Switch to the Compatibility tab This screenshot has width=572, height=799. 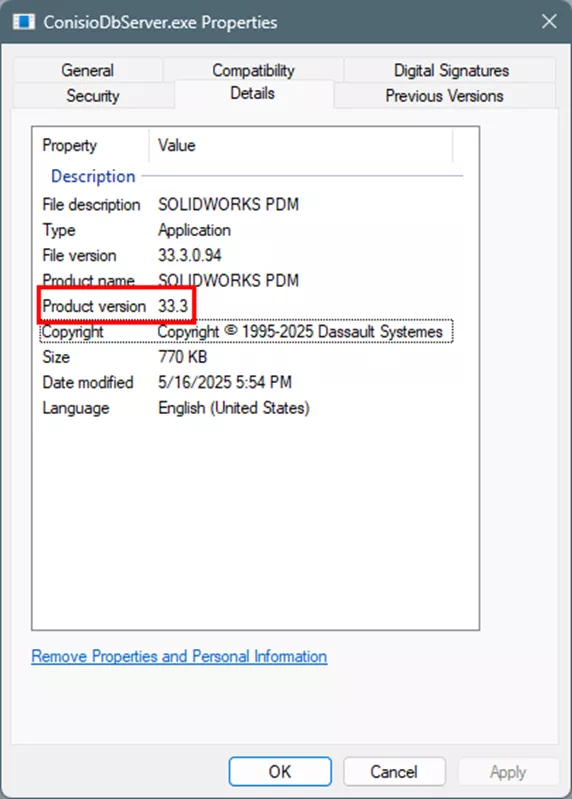point(253,70)
